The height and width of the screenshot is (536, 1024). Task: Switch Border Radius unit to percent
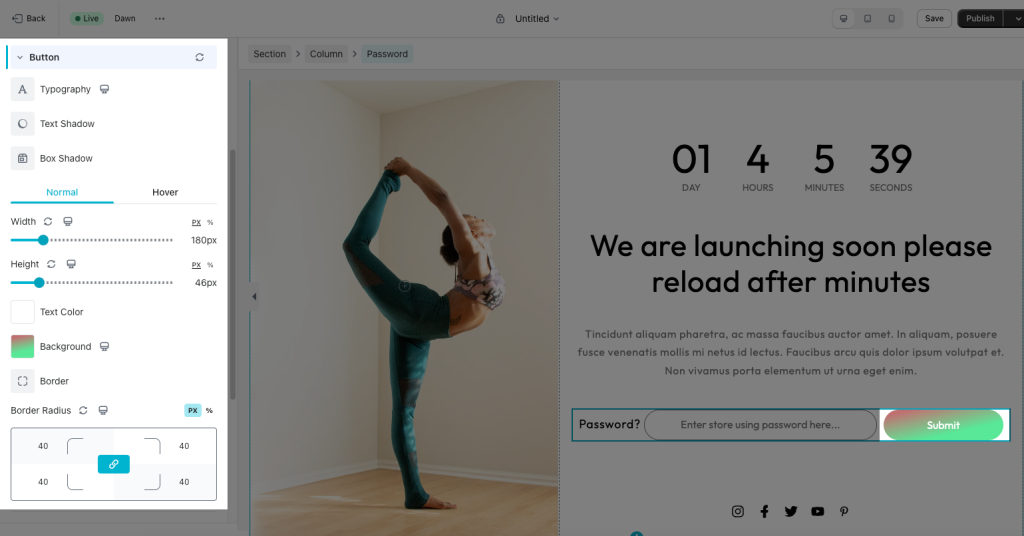[209, 411]
